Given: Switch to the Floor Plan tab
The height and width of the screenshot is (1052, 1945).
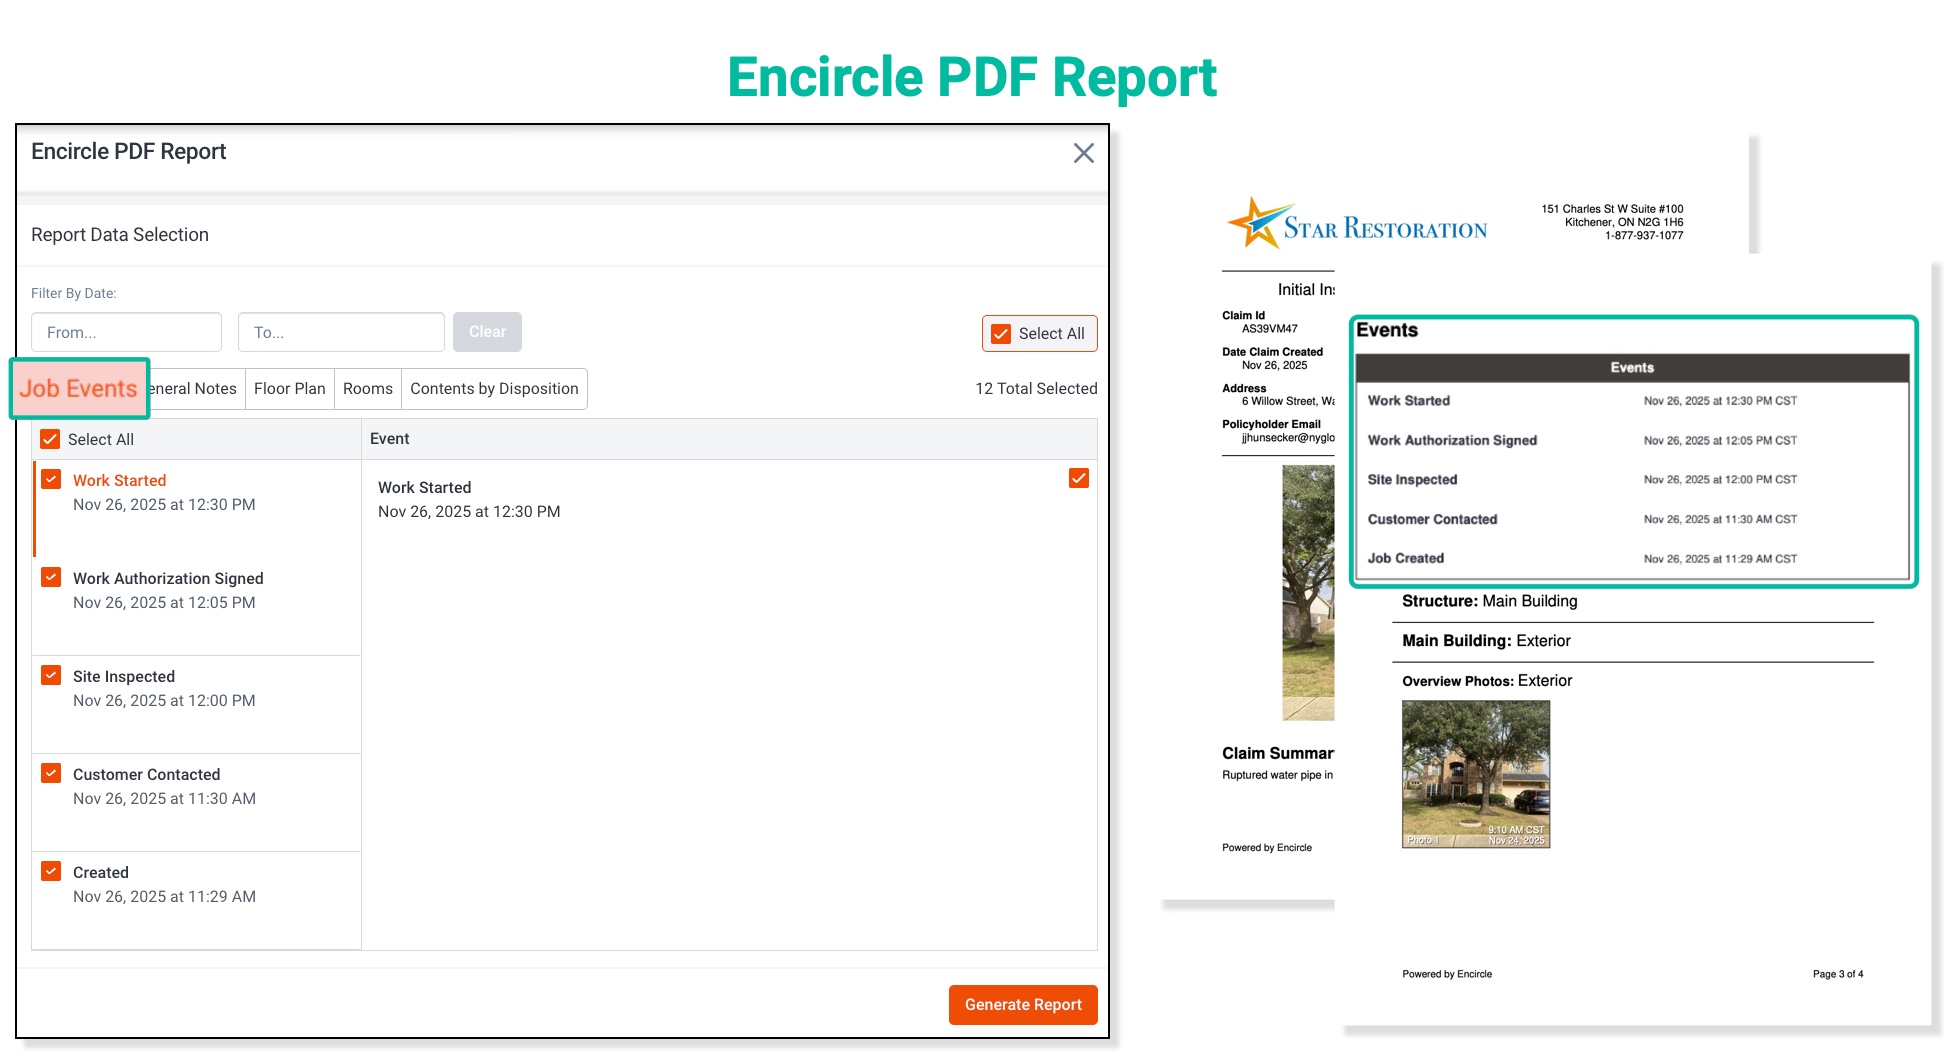Looking at the screenshot, I should coord(289,388).
